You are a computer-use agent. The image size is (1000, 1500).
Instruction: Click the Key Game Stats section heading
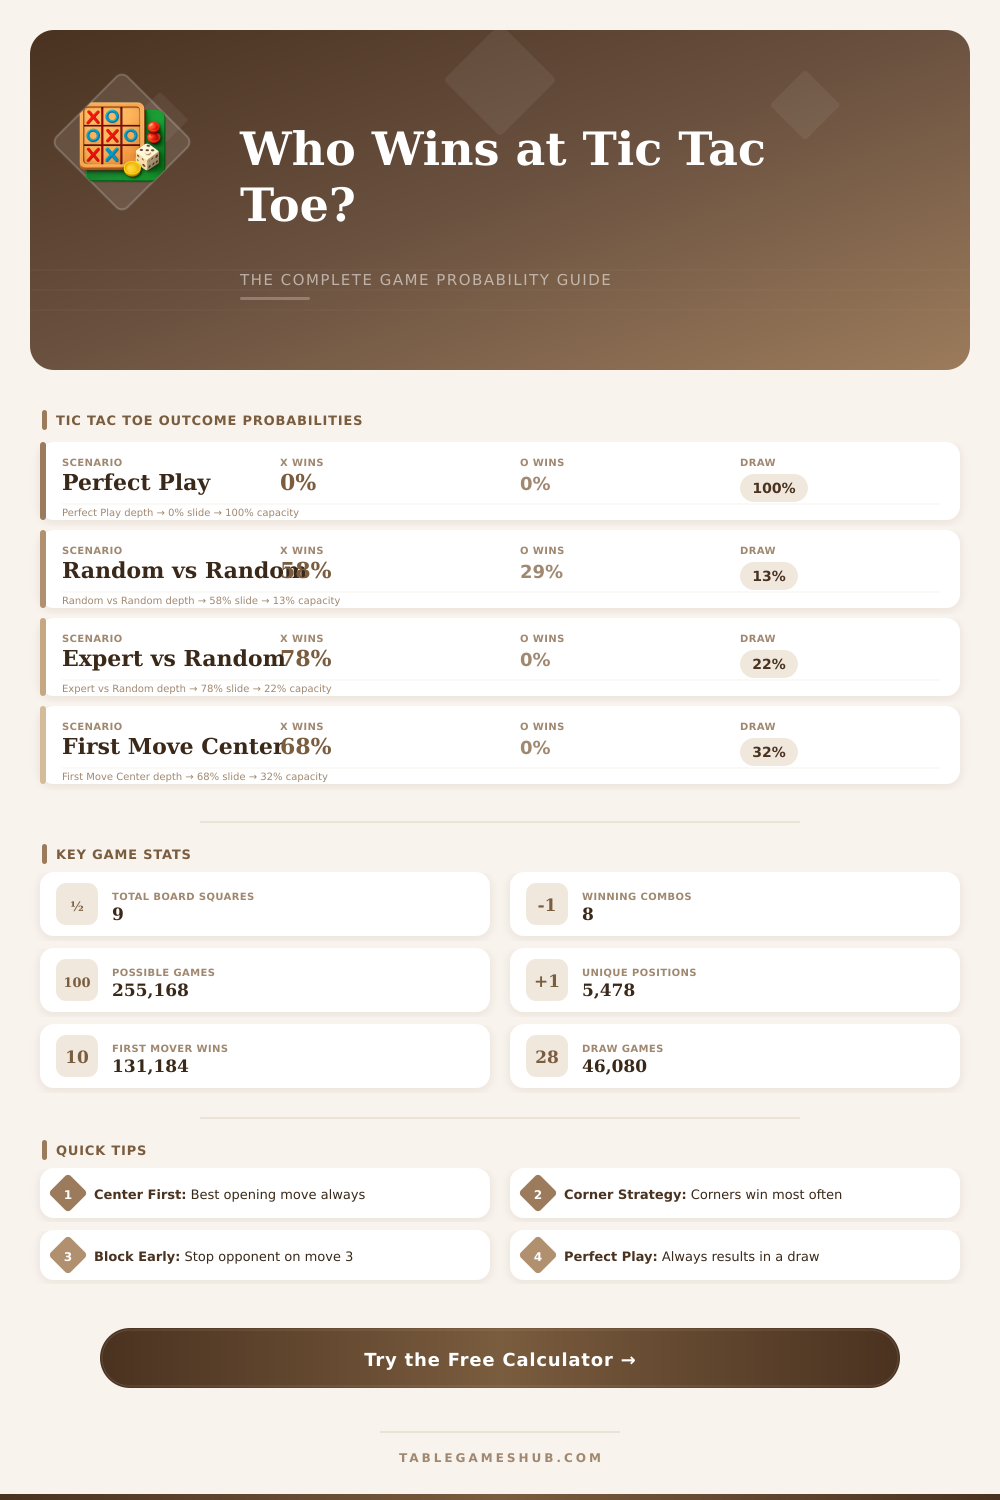123,854
